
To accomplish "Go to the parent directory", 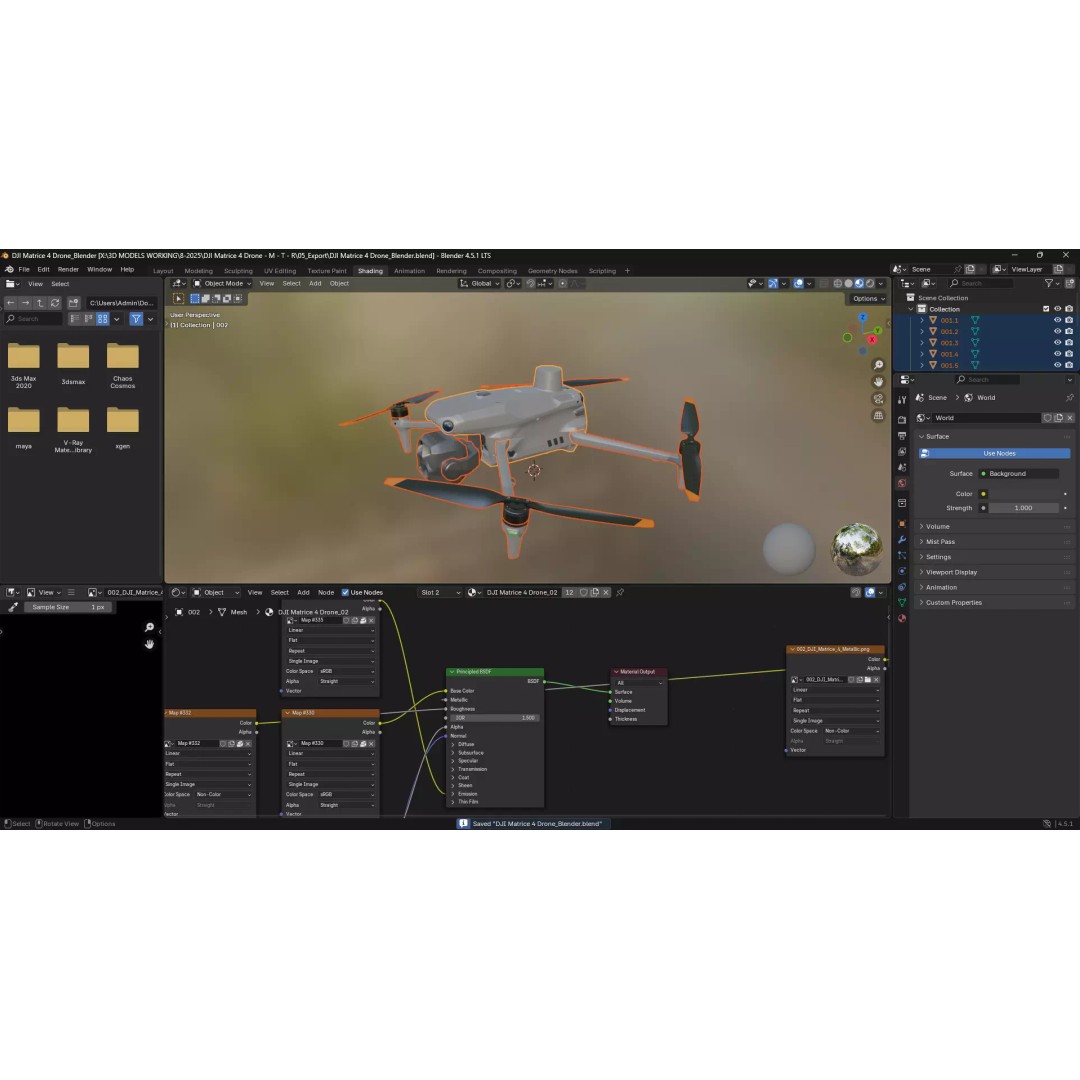I will click(40, 303).
